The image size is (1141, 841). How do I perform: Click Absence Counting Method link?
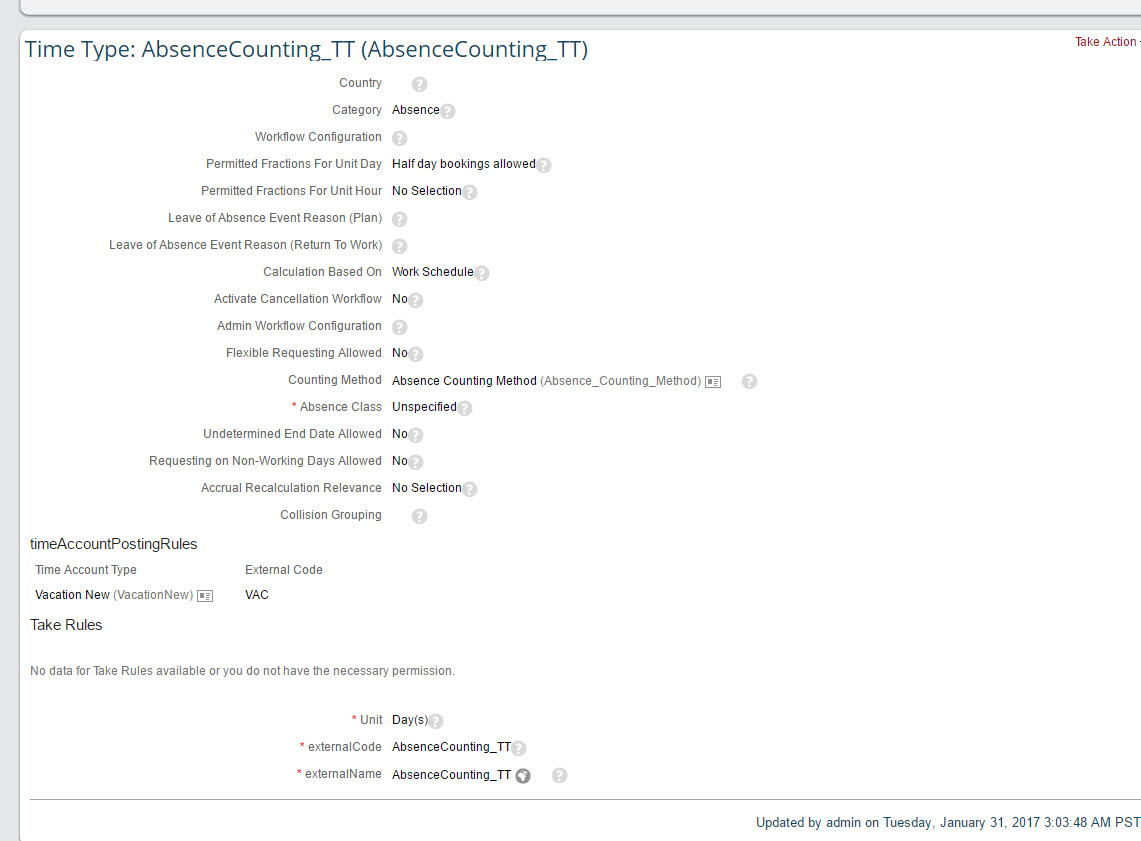464,380
